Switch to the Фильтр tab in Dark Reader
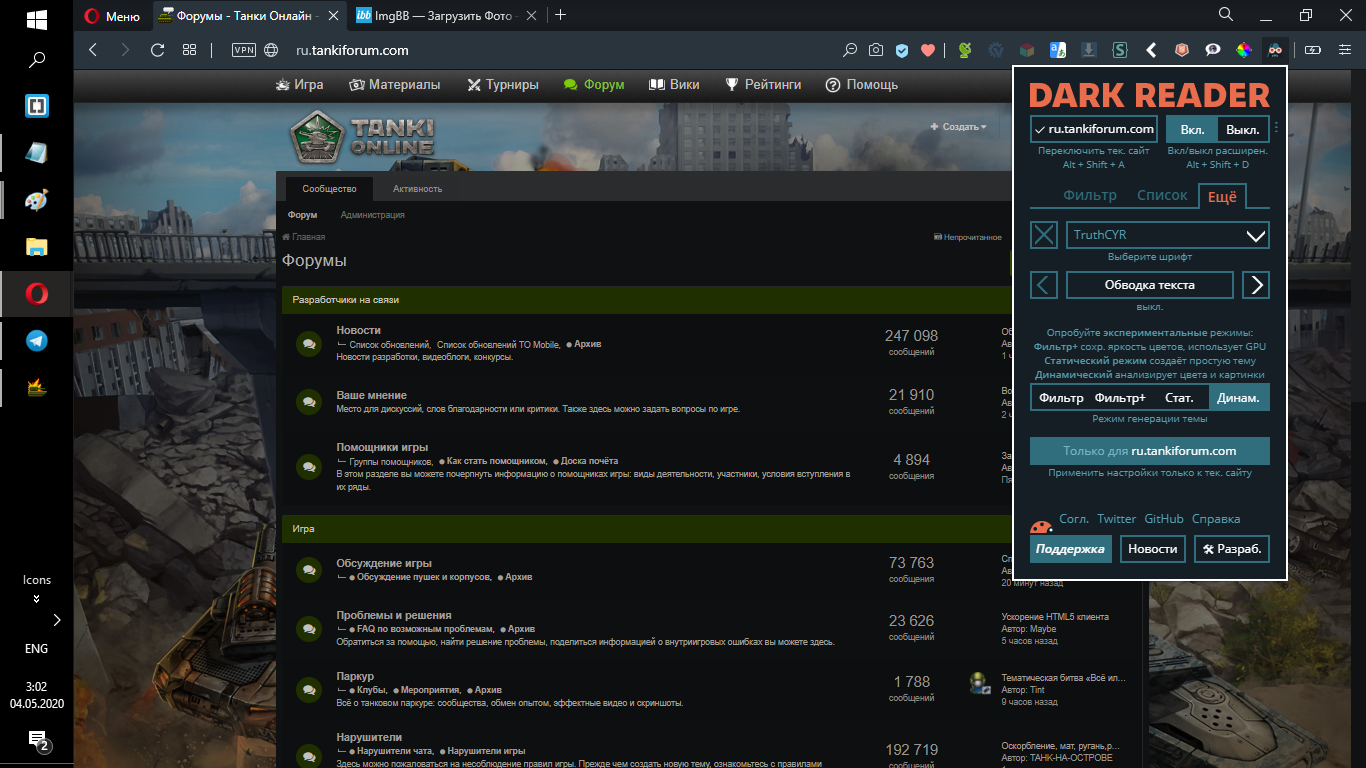The image size is (1366, 768). (x=1090, y=196)
